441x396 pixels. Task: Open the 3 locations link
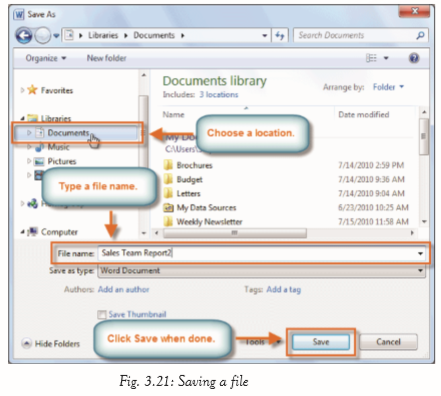219,95
